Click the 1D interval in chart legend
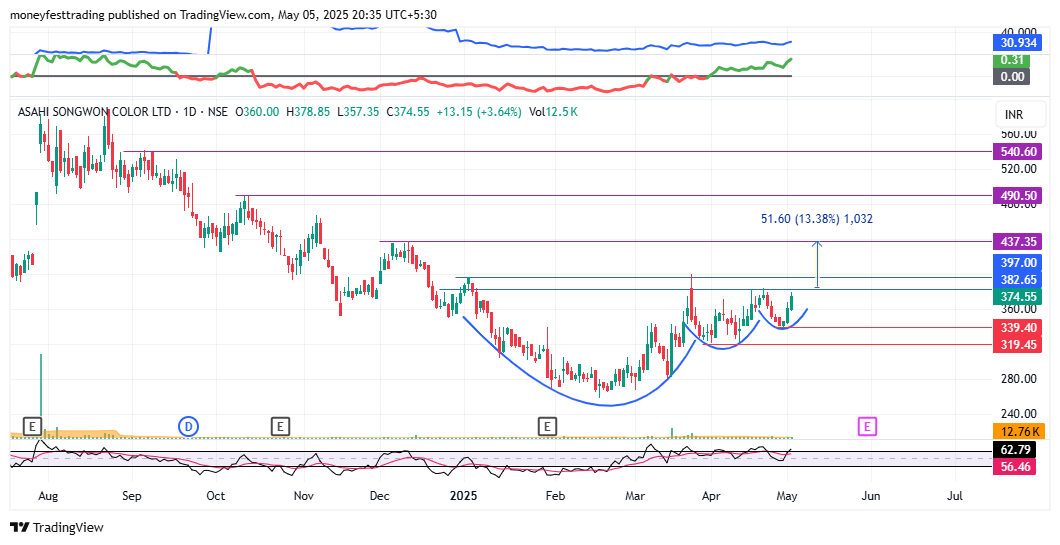The height and width of the screenshot is (545, 1060). [x=189, y=112]
